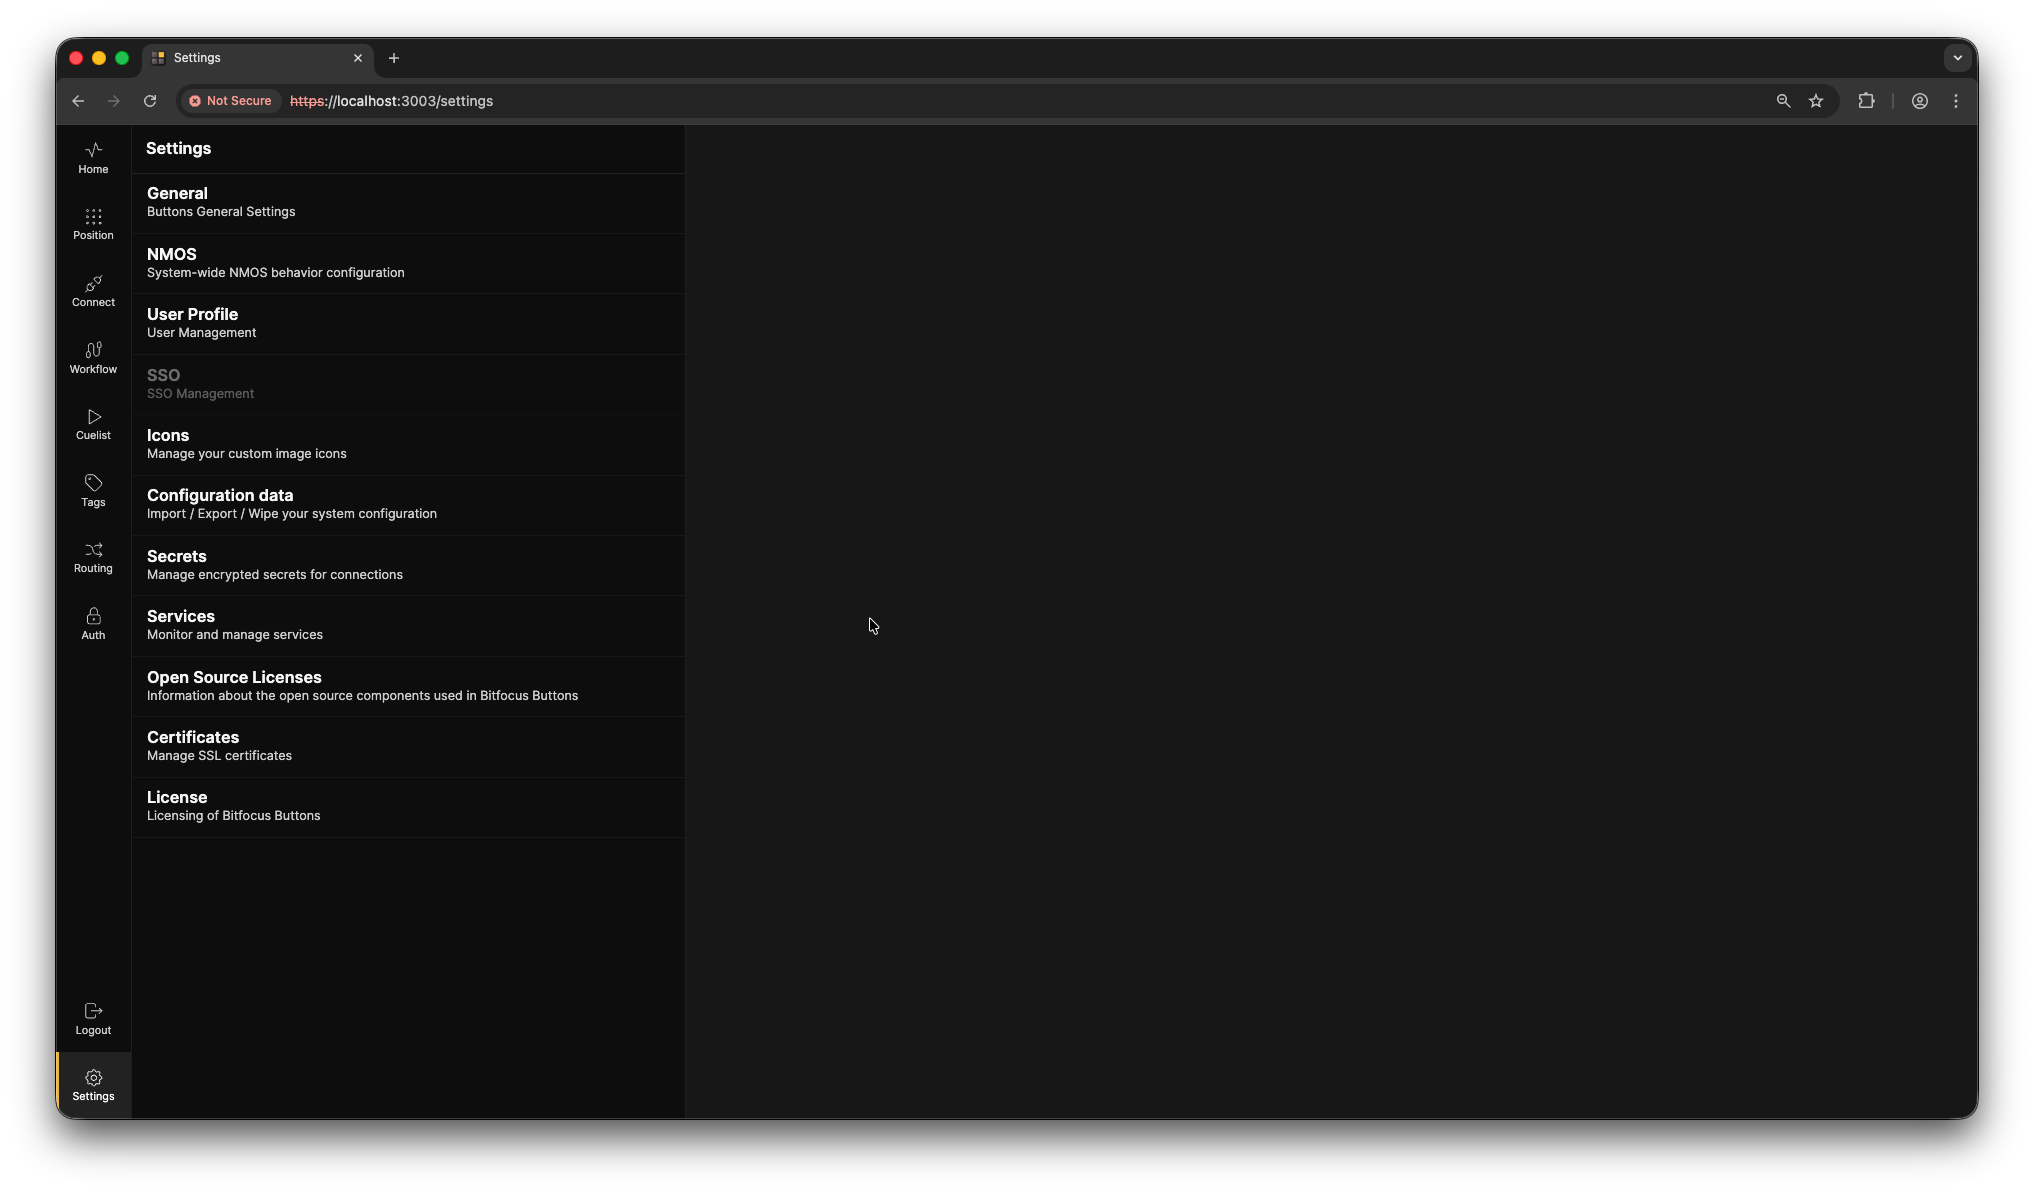
Task: Open the browser profile icon
Action: coord(1920,101)
